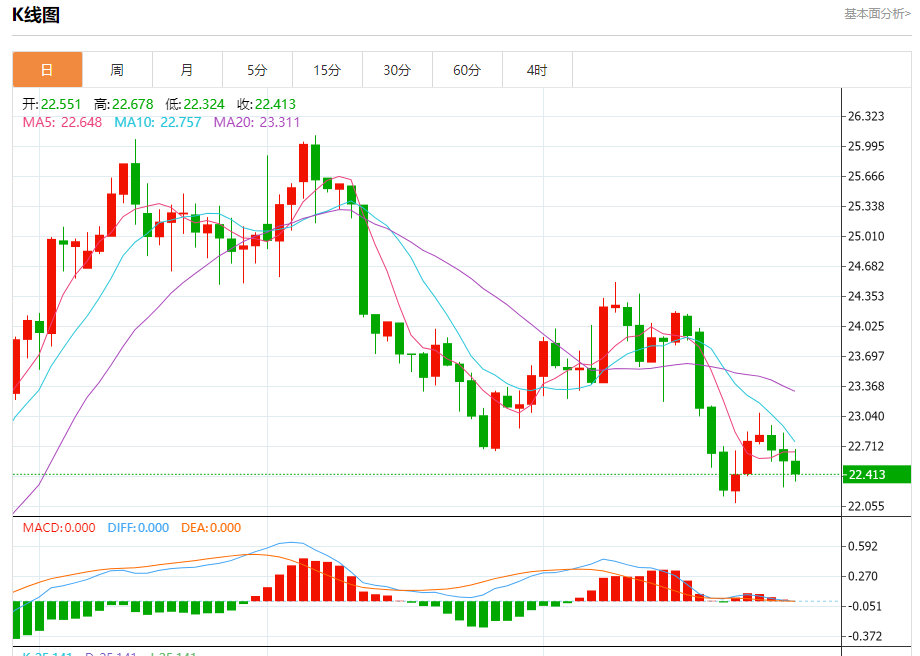Click the K线图 heading

(x=36, y=15)
